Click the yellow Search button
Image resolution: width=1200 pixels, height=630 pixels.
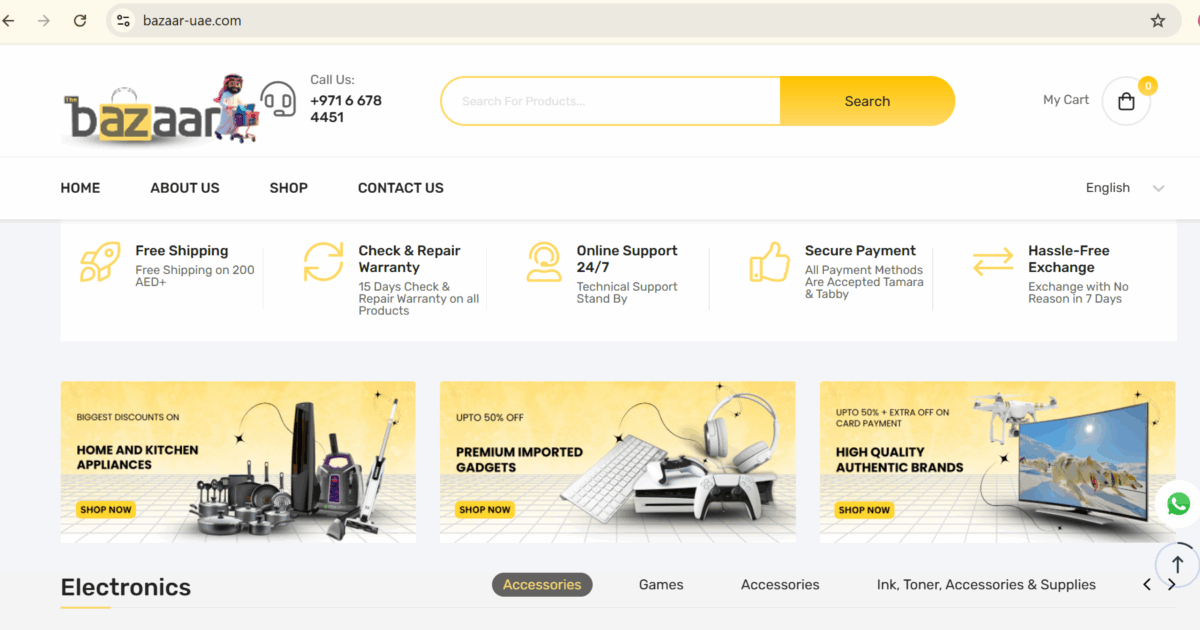(x=867, y=101)
